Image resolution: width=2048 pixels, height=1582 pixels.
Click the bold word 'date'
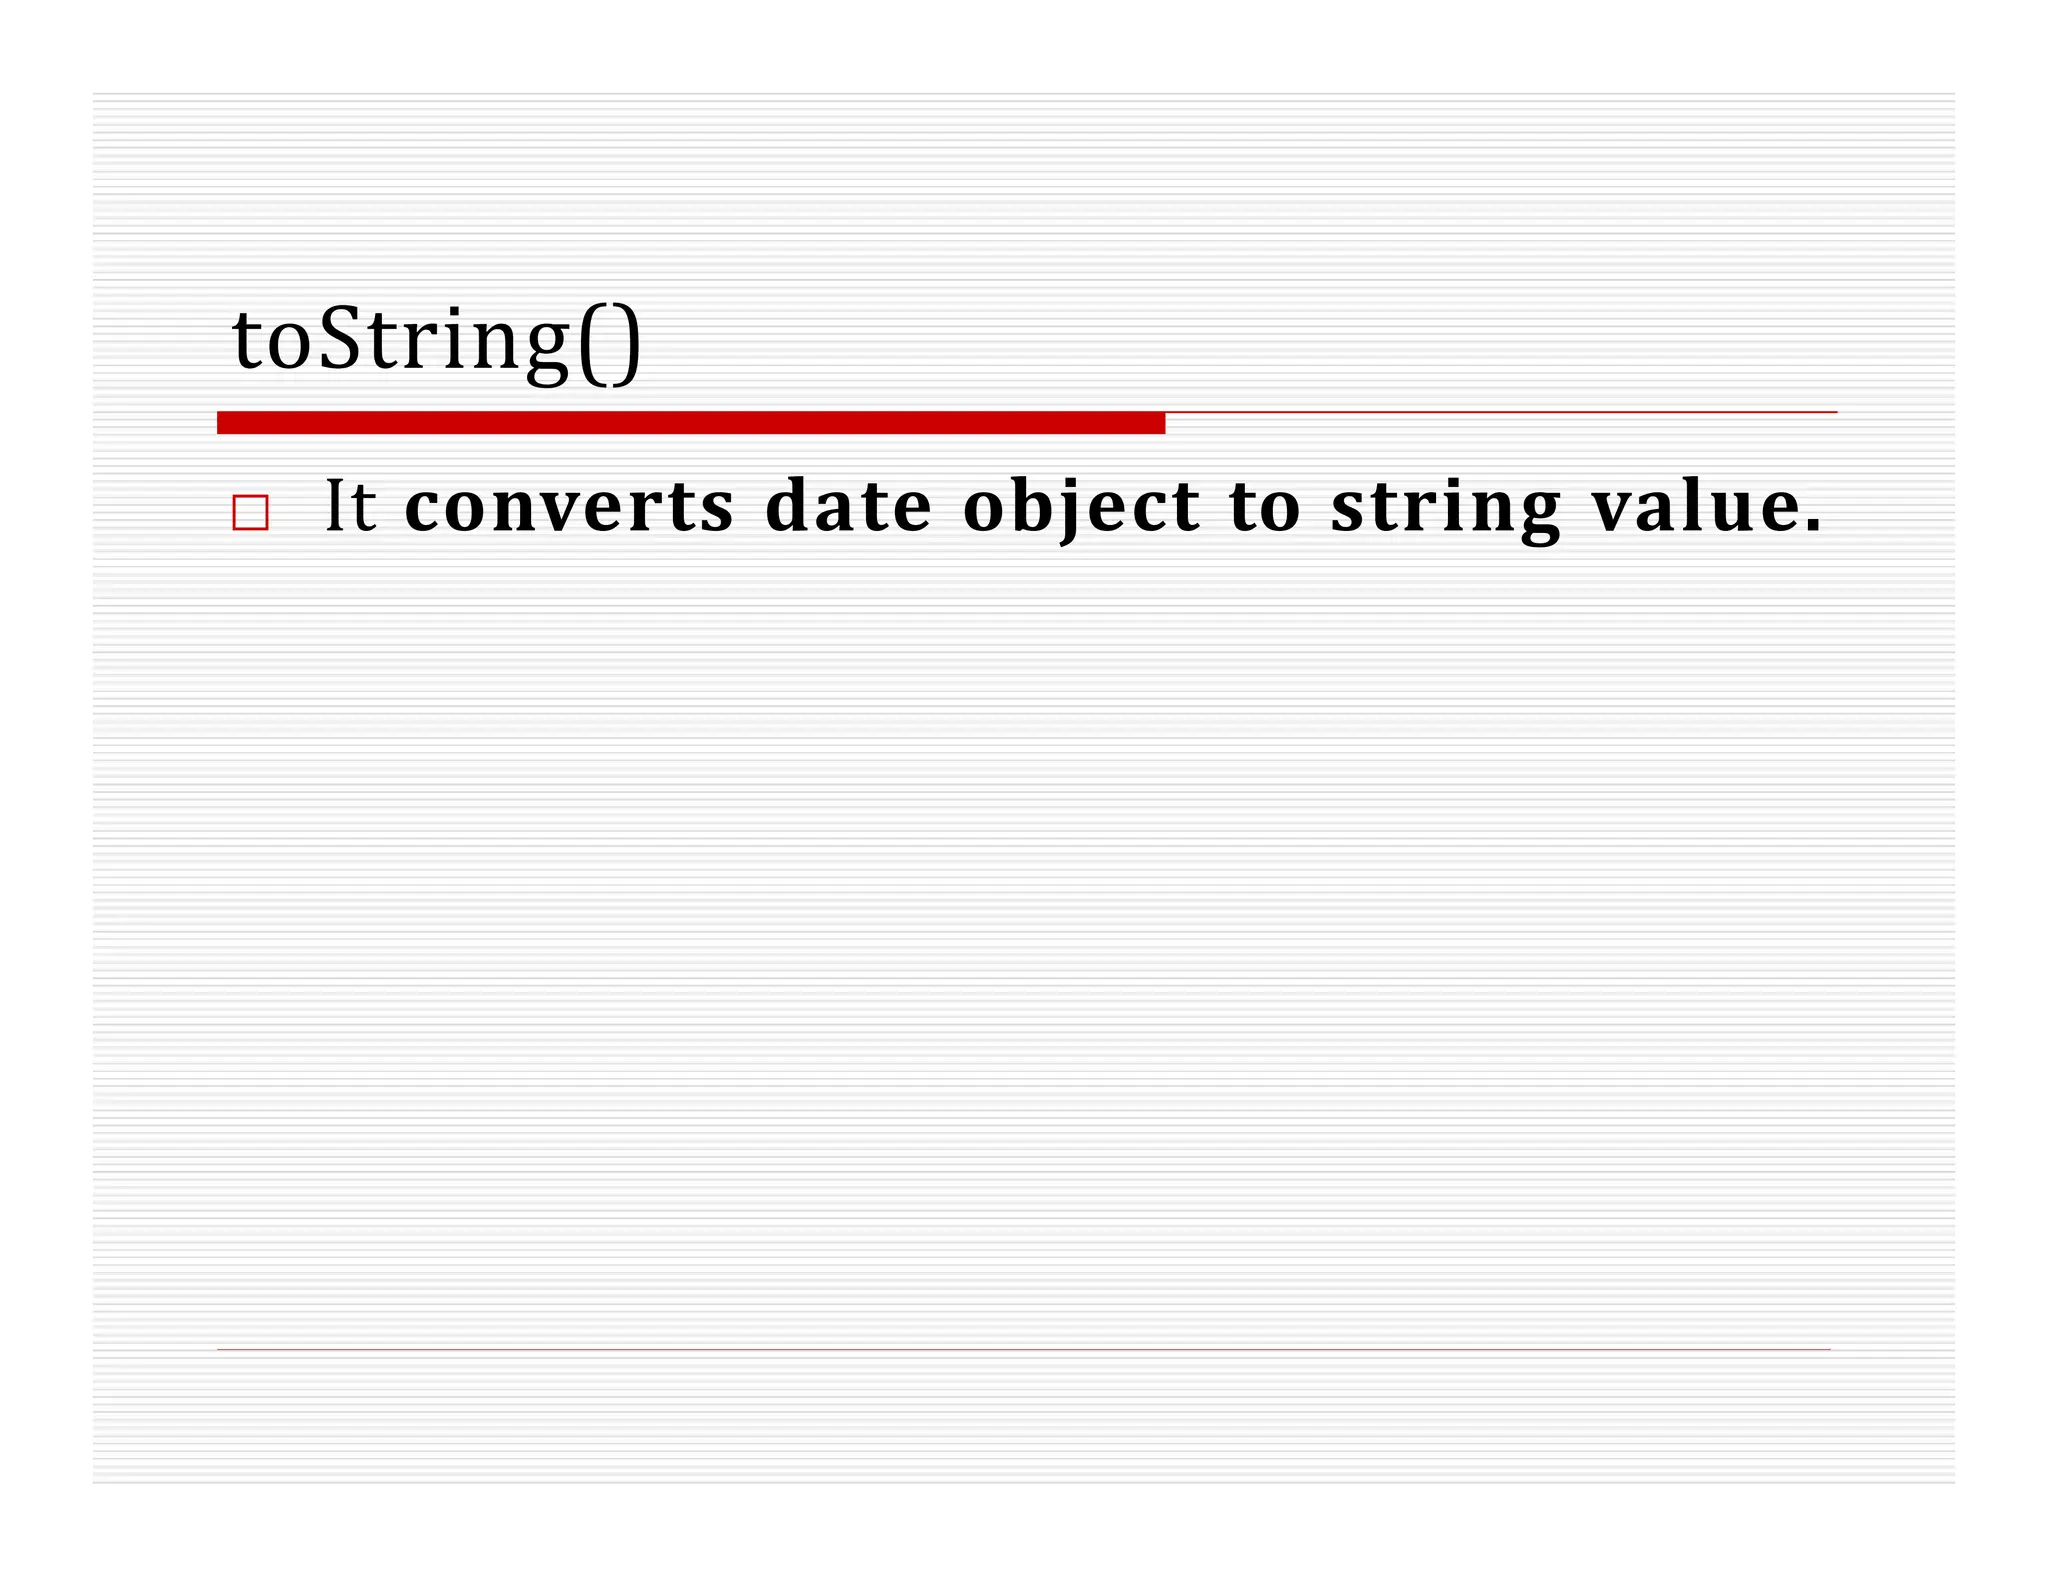(x=849, y=505)
